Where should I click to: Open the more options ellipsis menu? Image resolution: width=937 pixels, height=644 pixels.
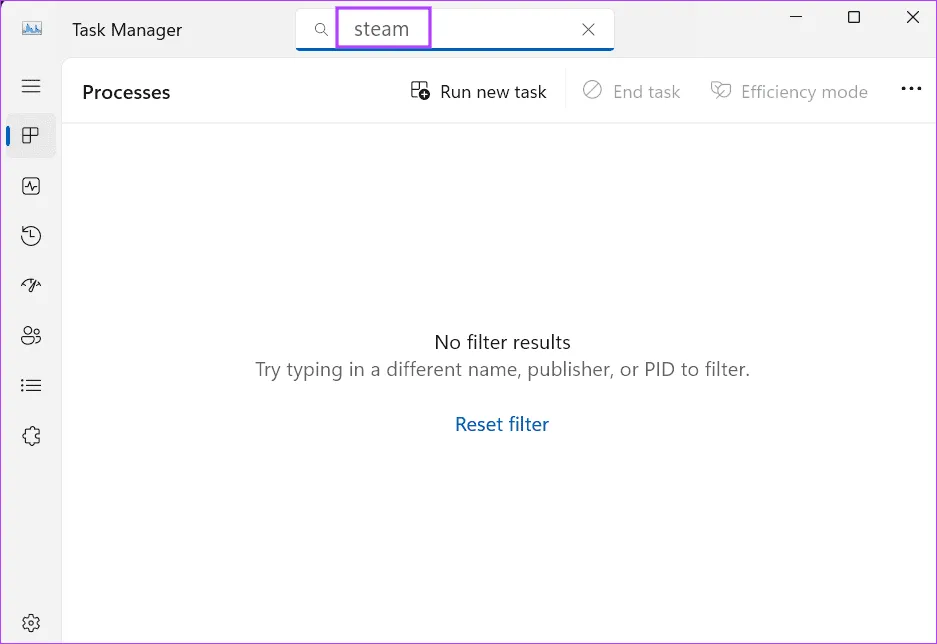coord(911,89)
